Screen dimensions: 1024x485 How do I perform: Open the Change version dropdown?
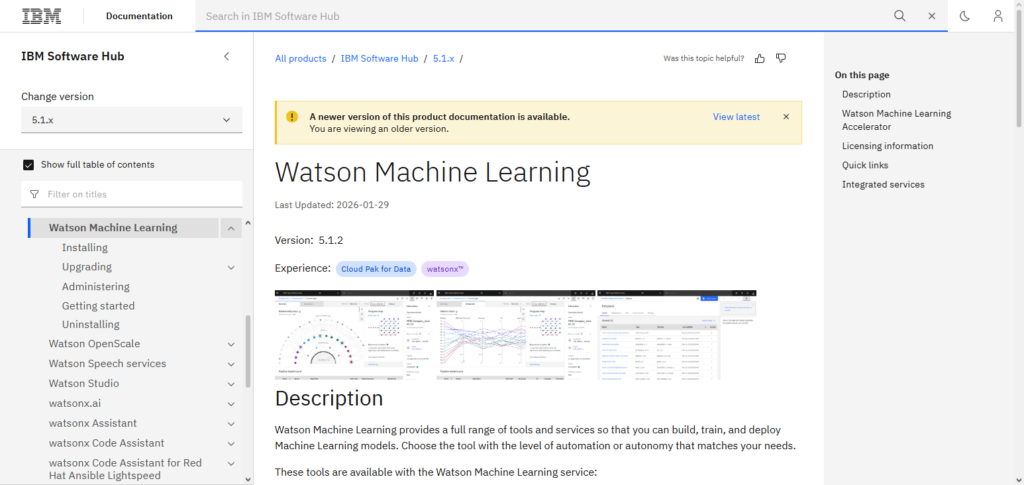(x=131, y=120)
